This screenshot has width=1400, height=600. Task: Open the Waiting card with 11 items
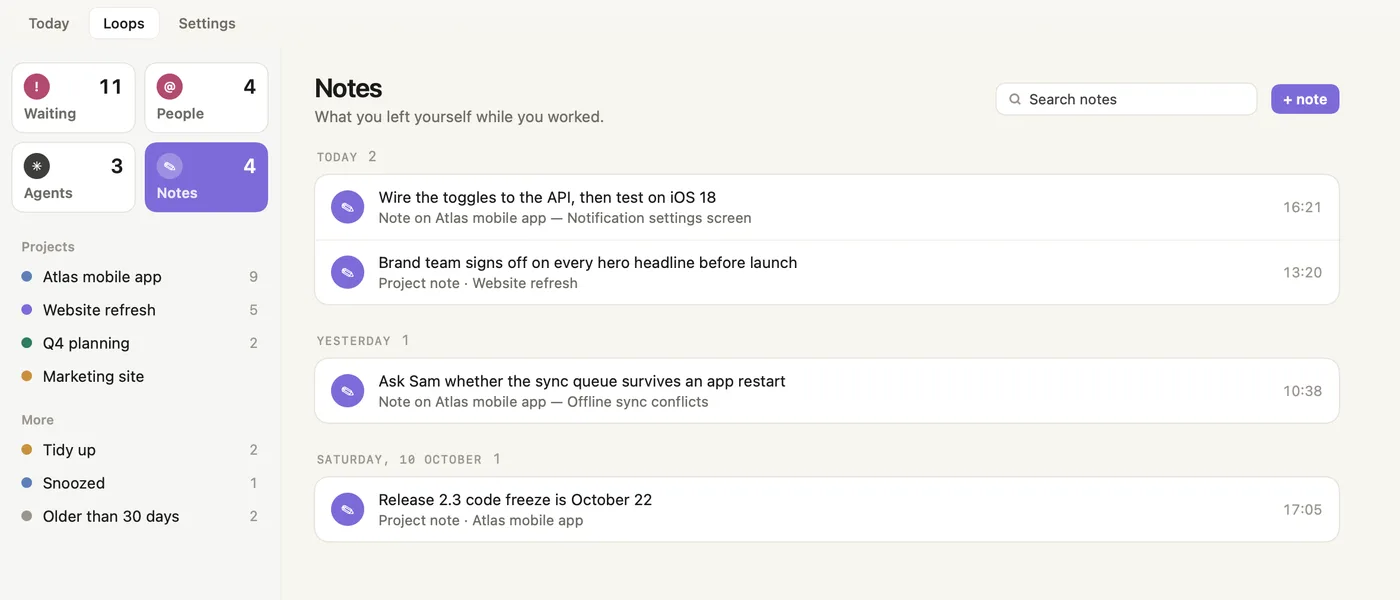pos(73,98)
